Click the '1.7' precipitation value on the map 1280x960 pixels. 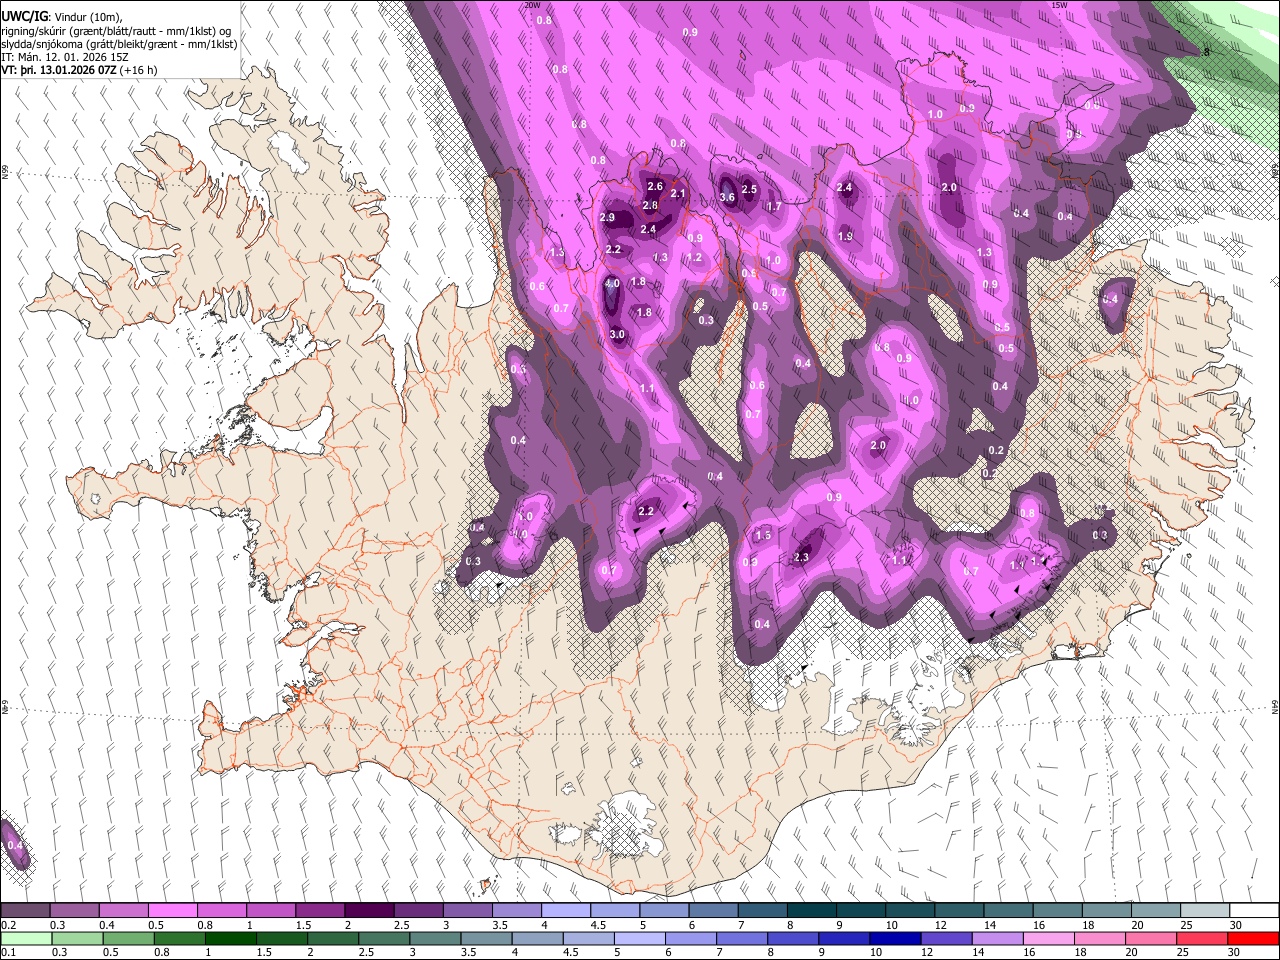(x=774, y=207)
